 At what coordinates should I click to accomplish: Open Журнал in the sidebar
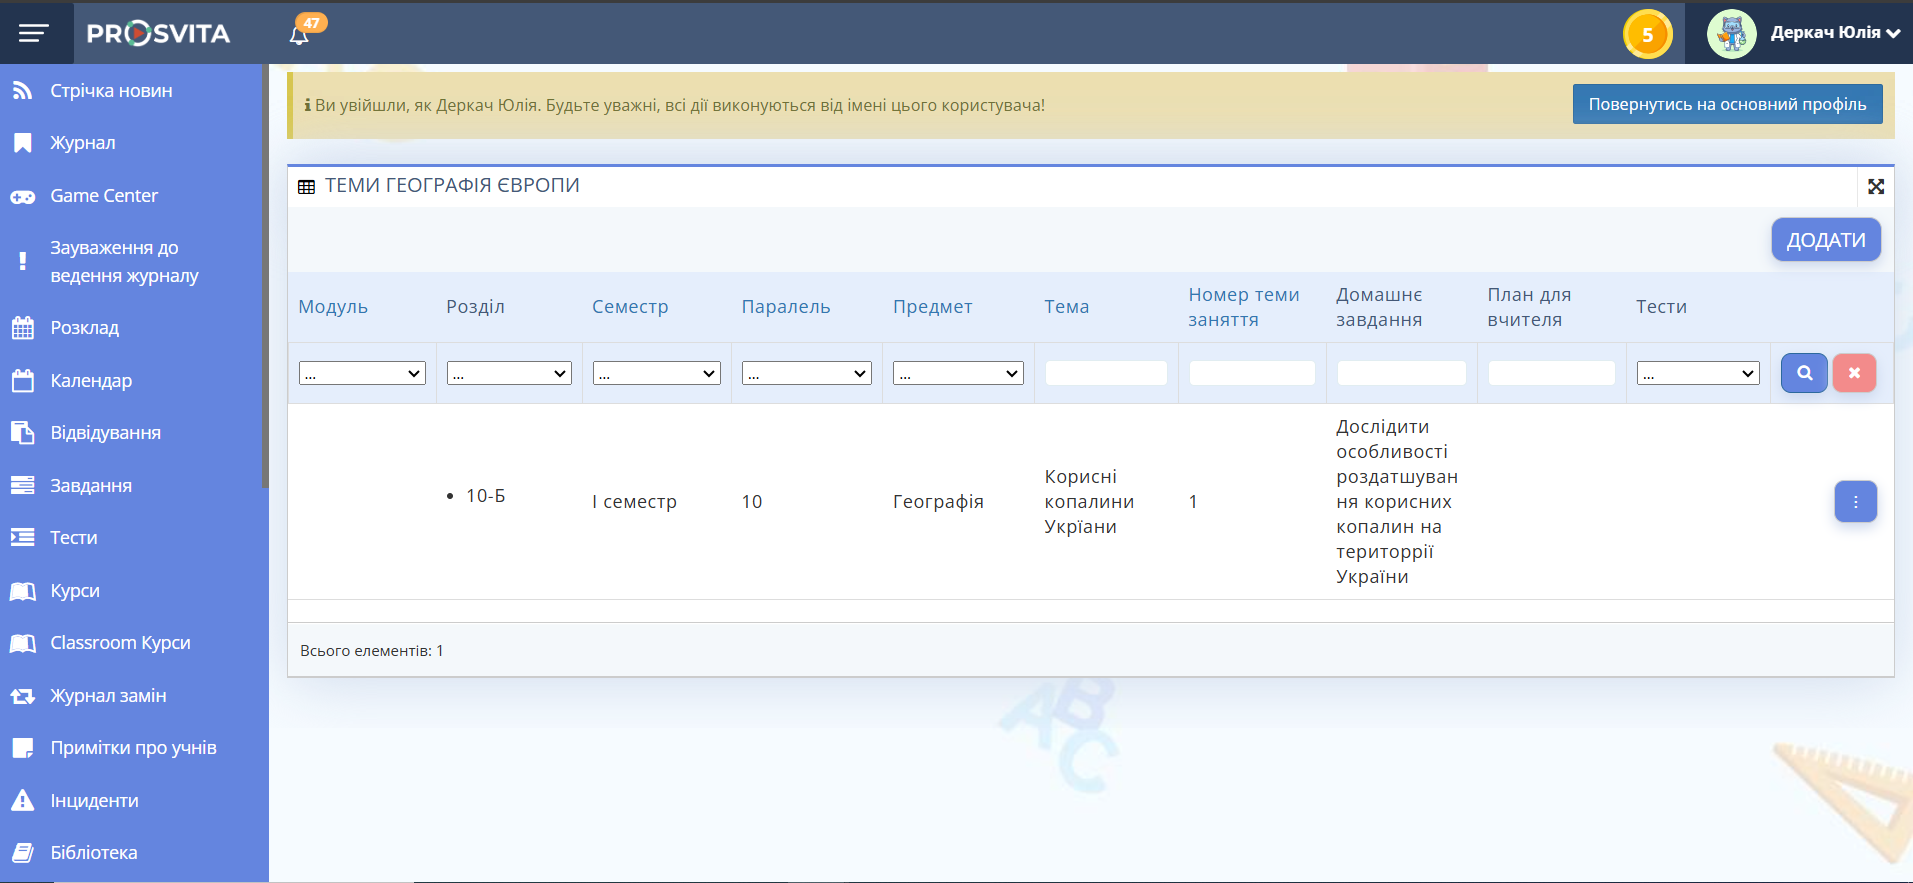click(x=83, y=143)
